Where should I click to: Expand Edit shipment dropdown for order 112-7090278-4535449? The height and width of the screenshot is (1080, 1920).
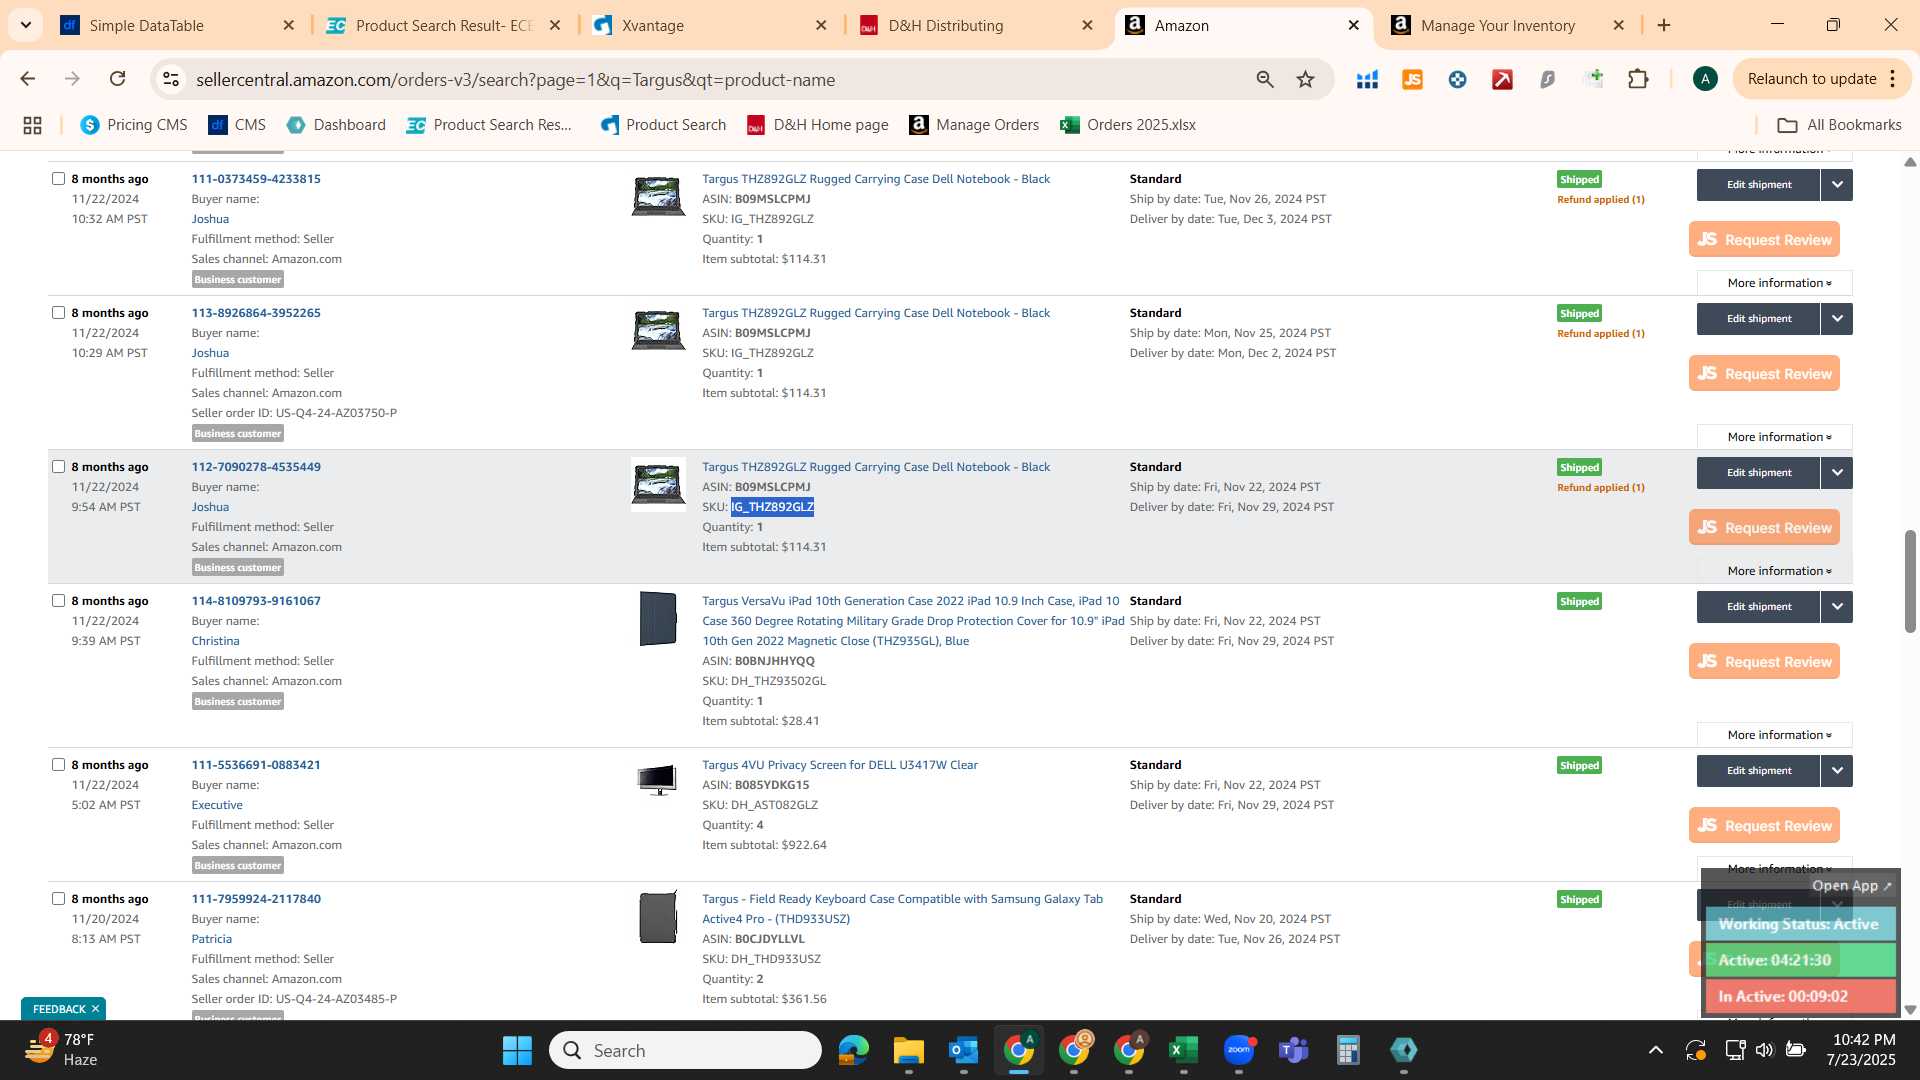1837,473
